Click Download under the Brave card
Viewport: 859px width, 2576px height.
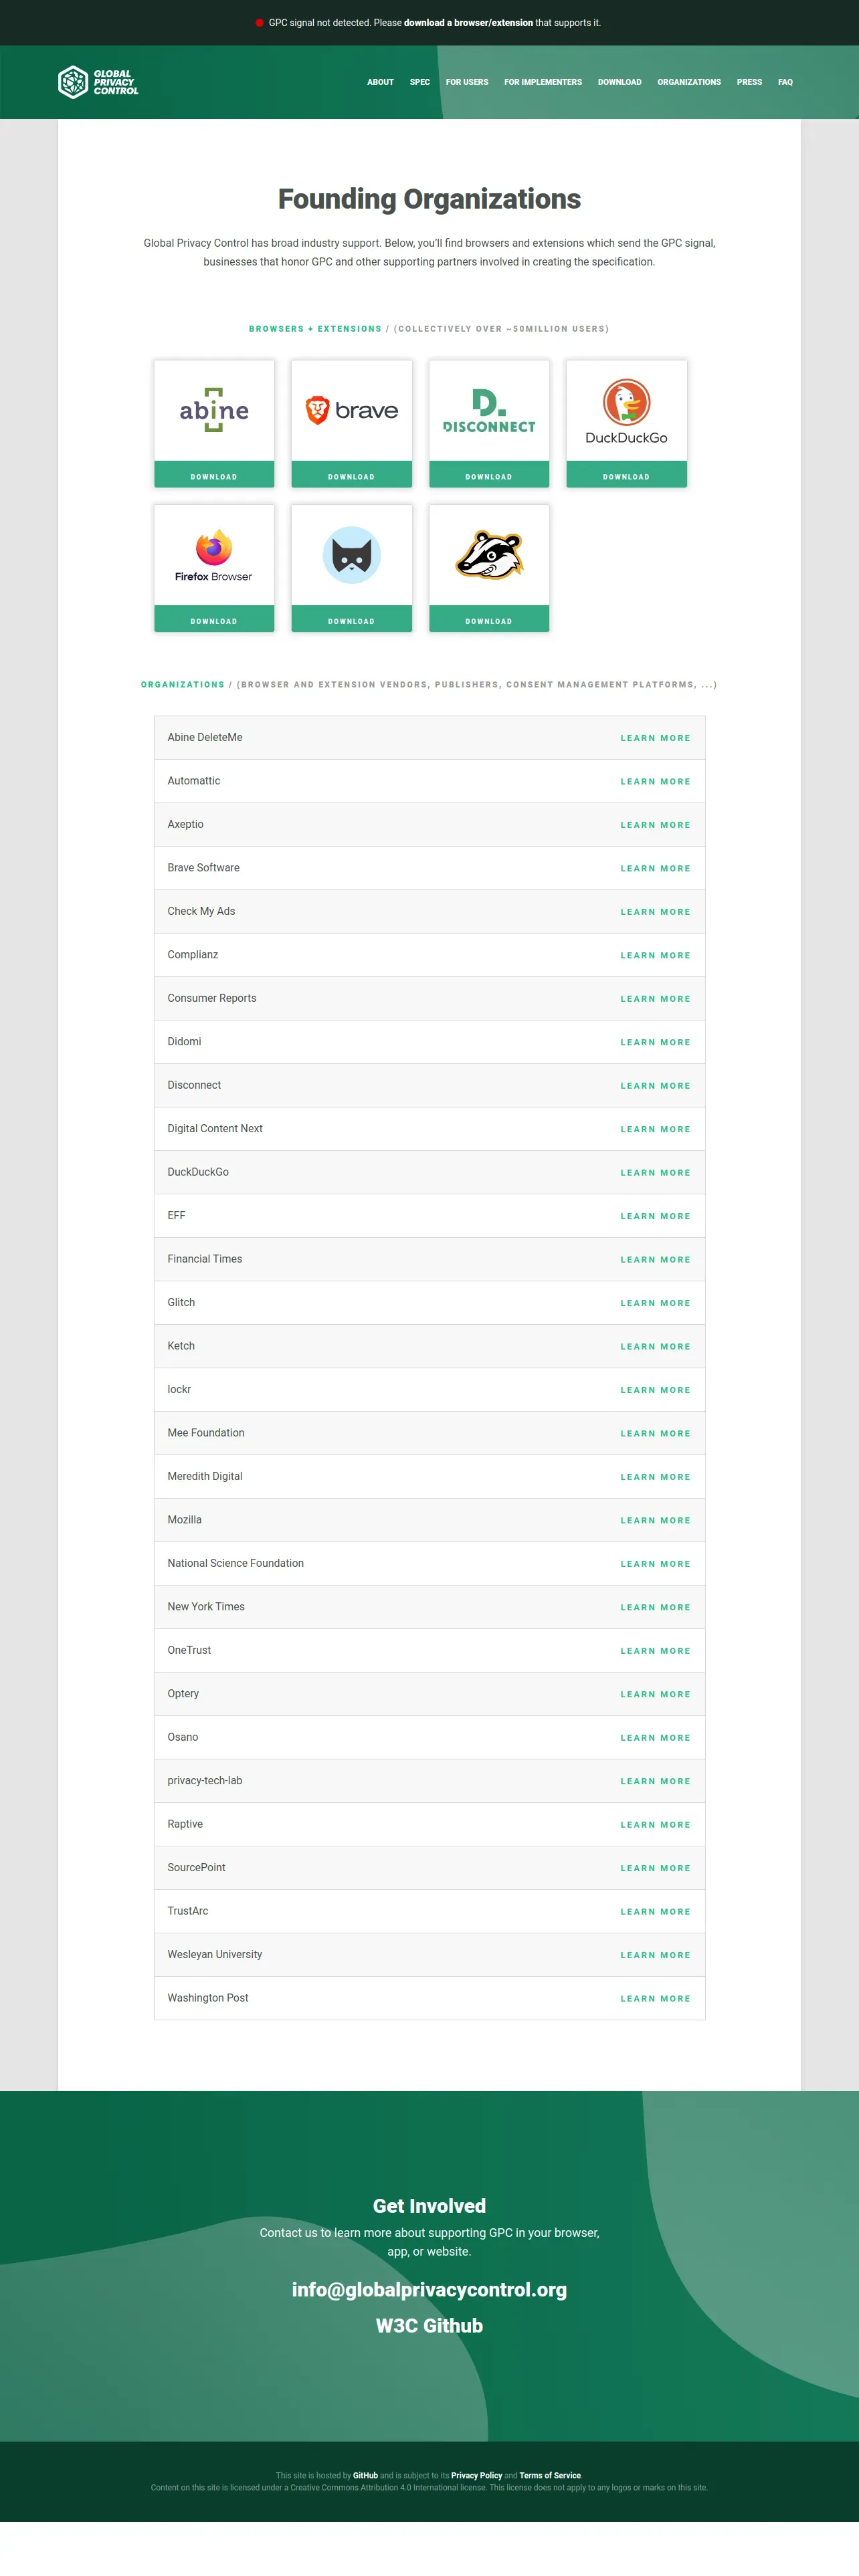click(352, 475)
